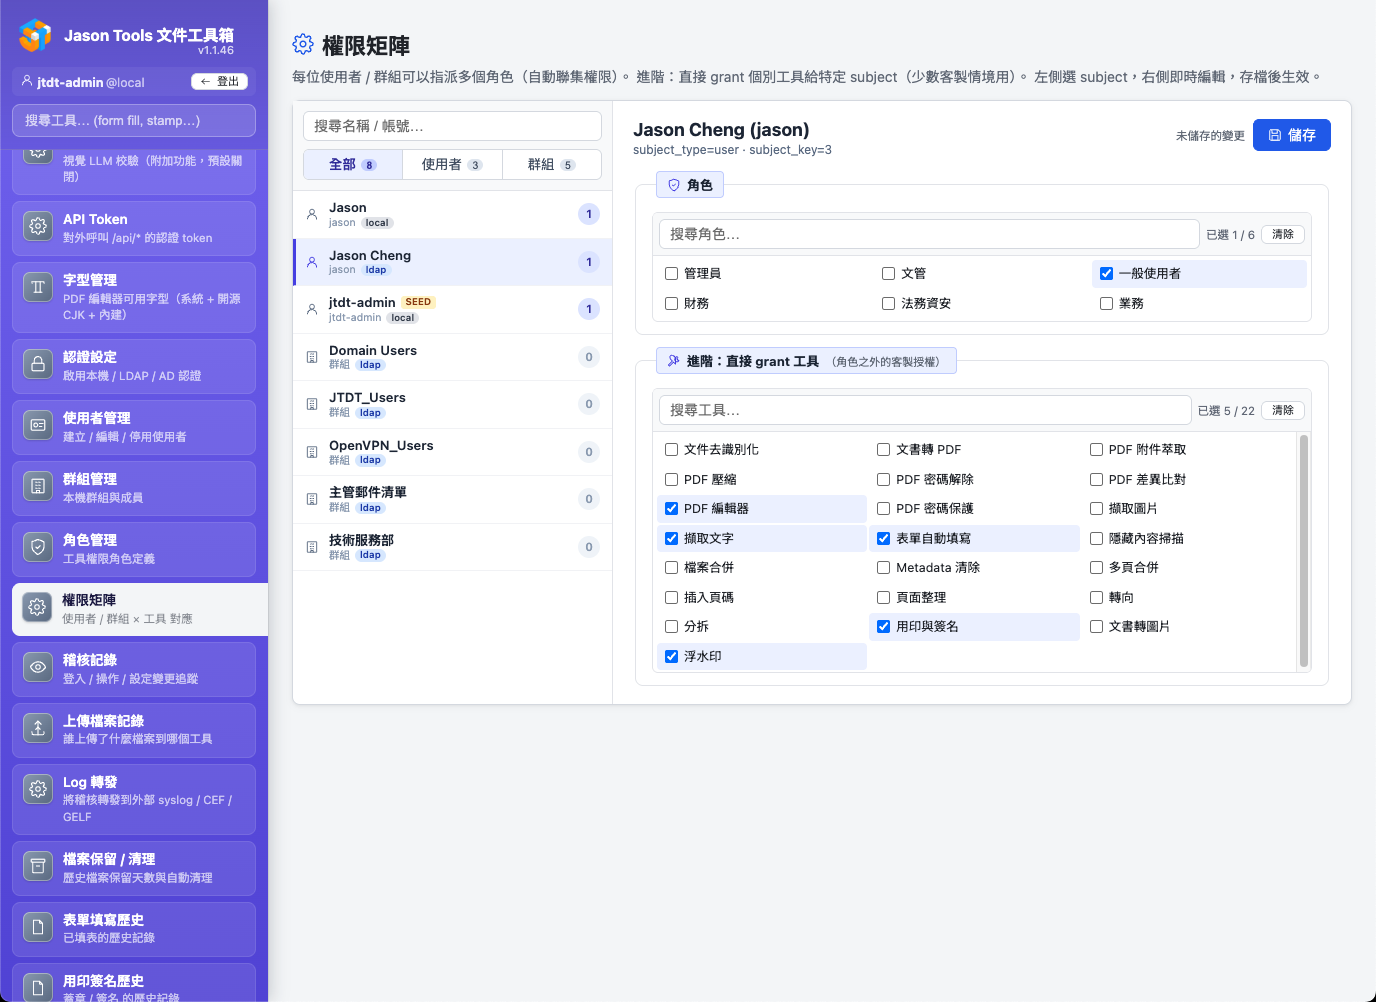Uncheck the PDF 編輯器 grant

click(x=671, y=508)
